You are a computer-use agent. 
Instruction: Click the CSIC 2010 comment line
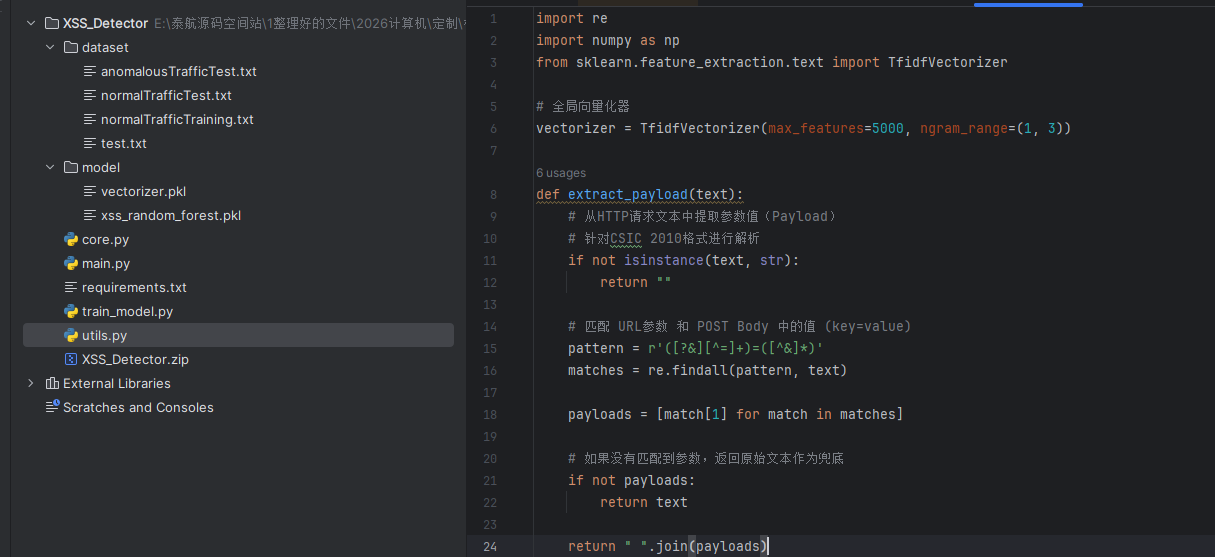(x=664, y=238)
